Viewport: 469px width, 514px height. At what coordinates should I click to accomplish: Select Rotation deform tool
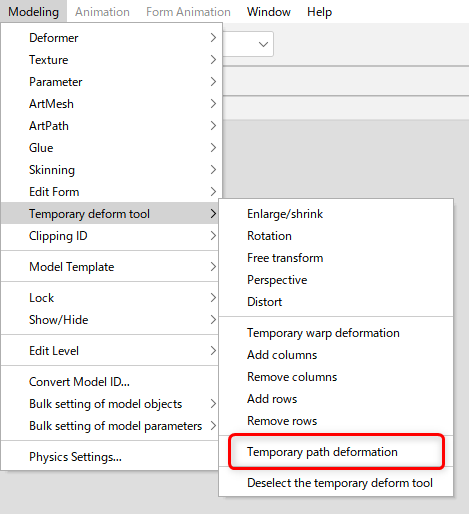coord(336,236)
